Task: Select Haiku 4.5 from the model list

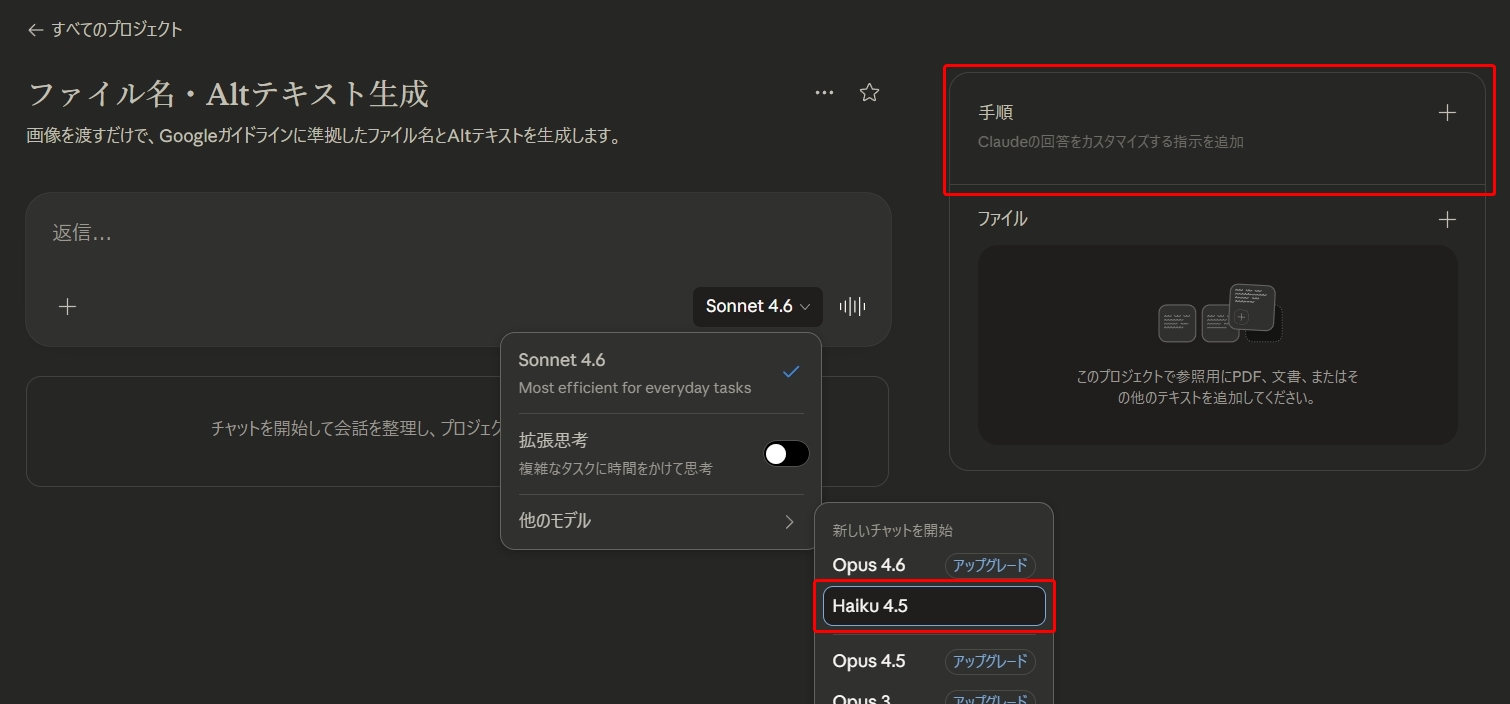Action: (x=871, y=605)
